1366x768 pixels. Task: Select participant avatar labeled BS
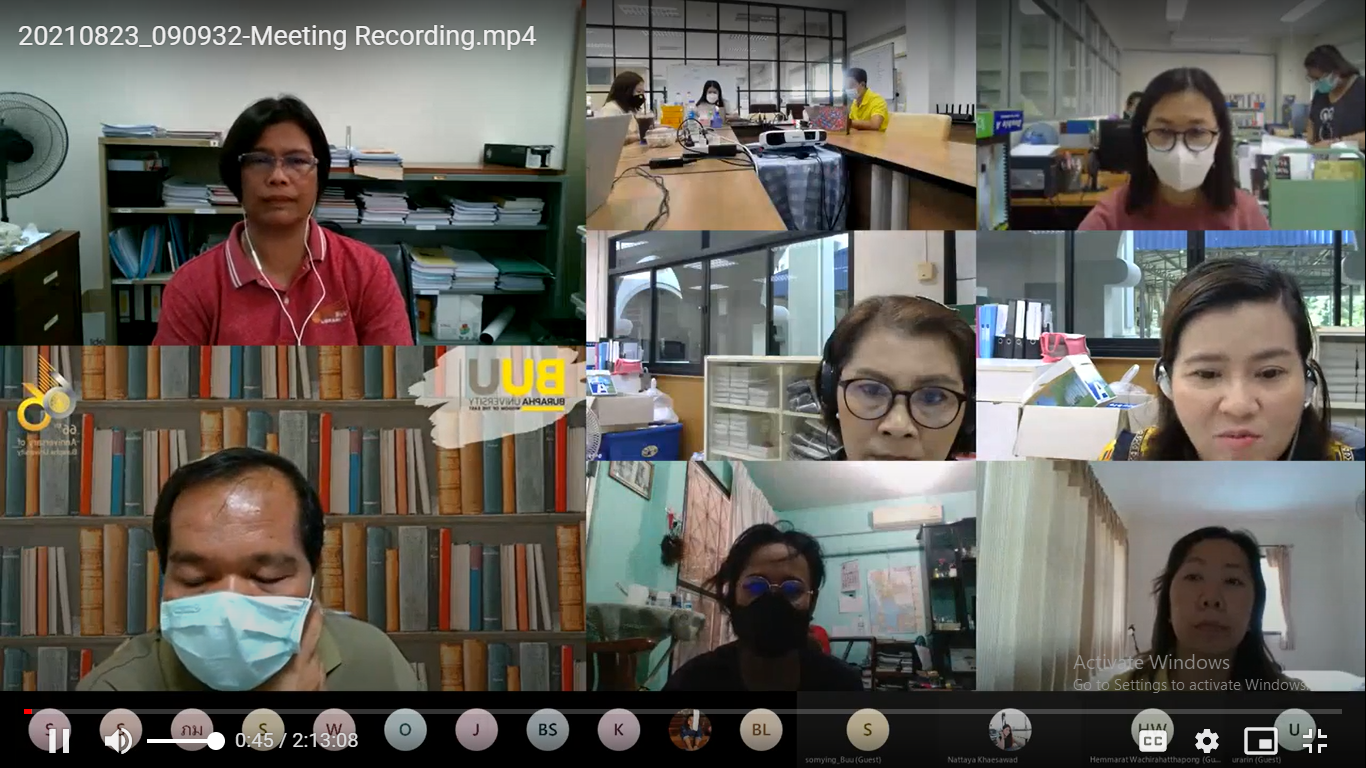click(547, 730)
